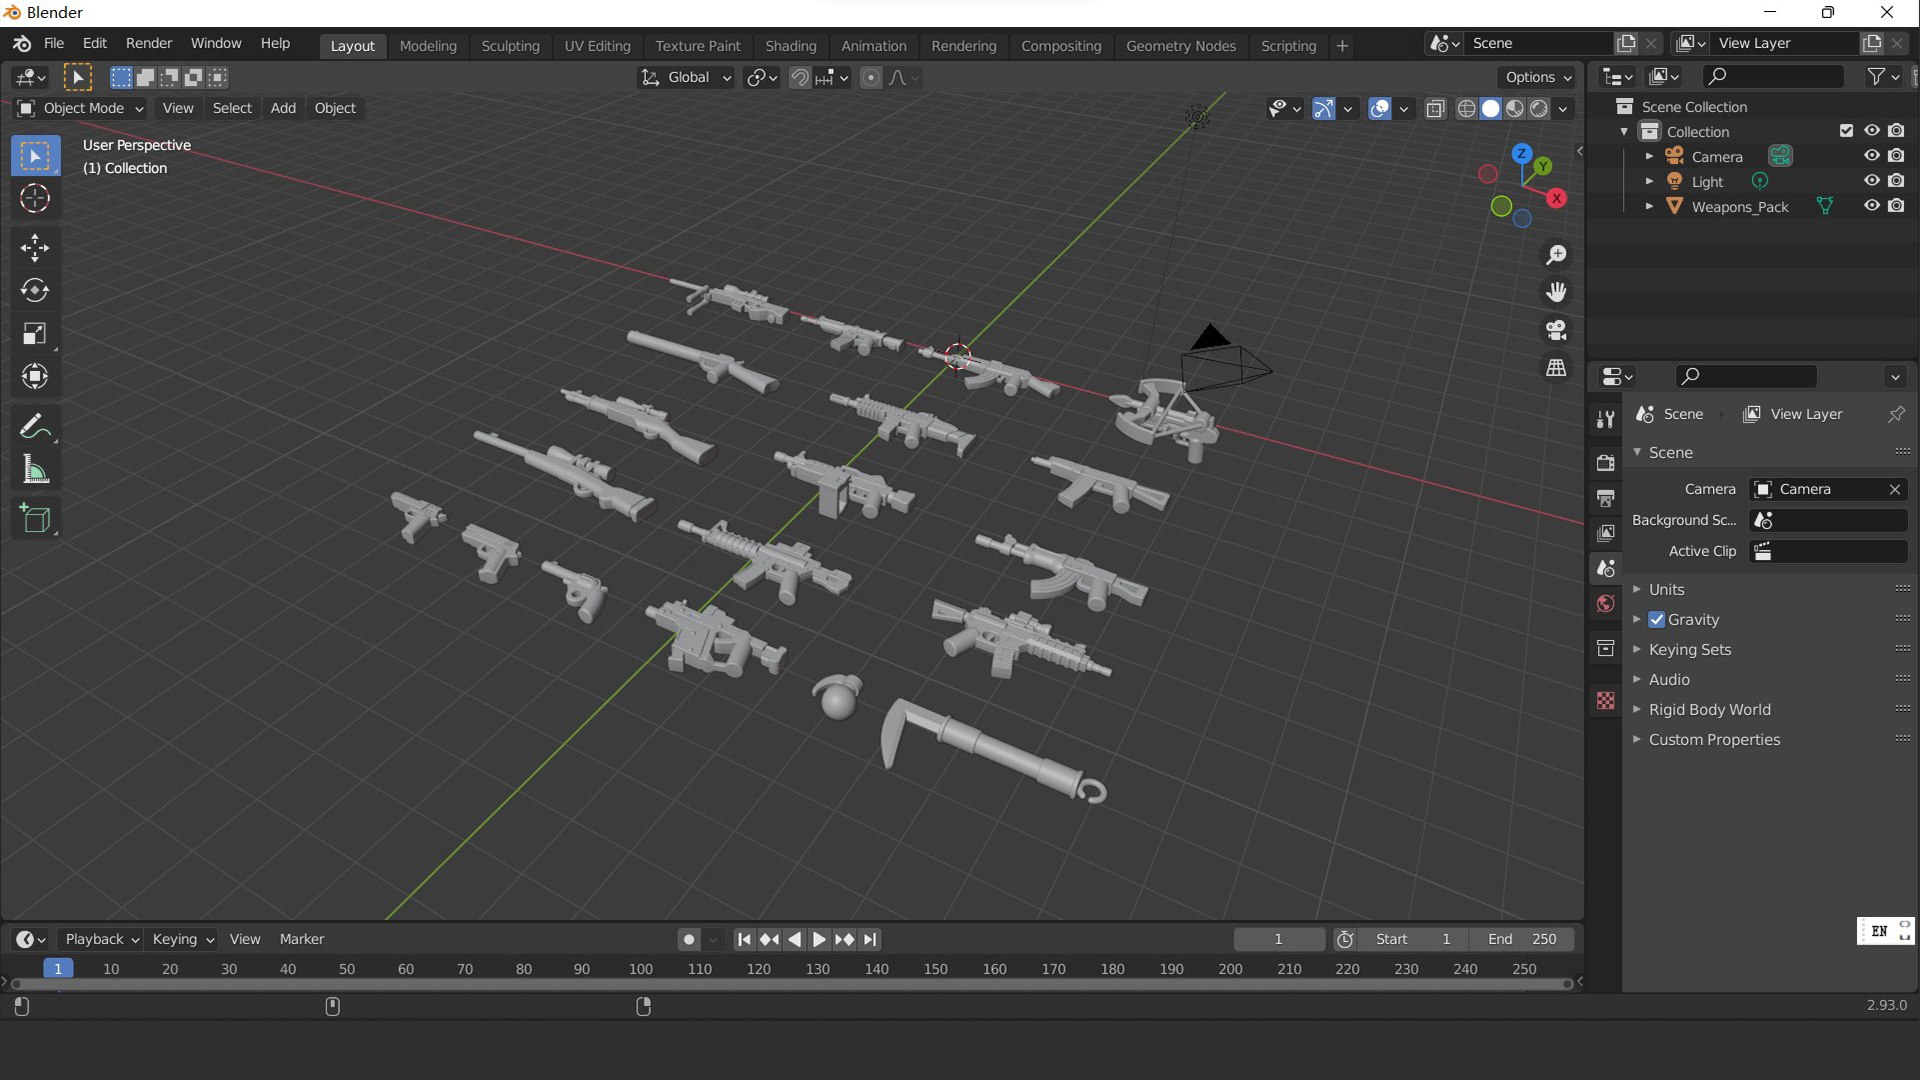Expand the Camera tree item
Image resolution: width=1920 pixels, height=1080 pixels.
[x=1649, y=156]
